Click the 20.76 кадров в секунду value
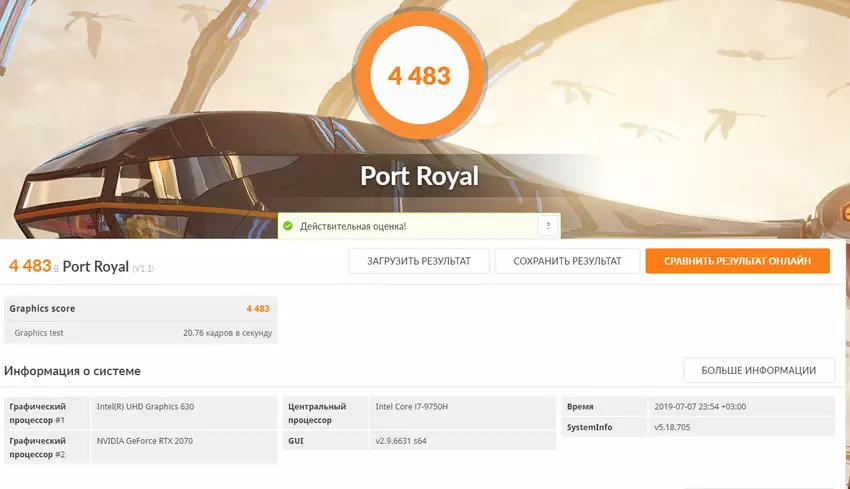This screenshot has width=850, height=489. tap(227, 332)
